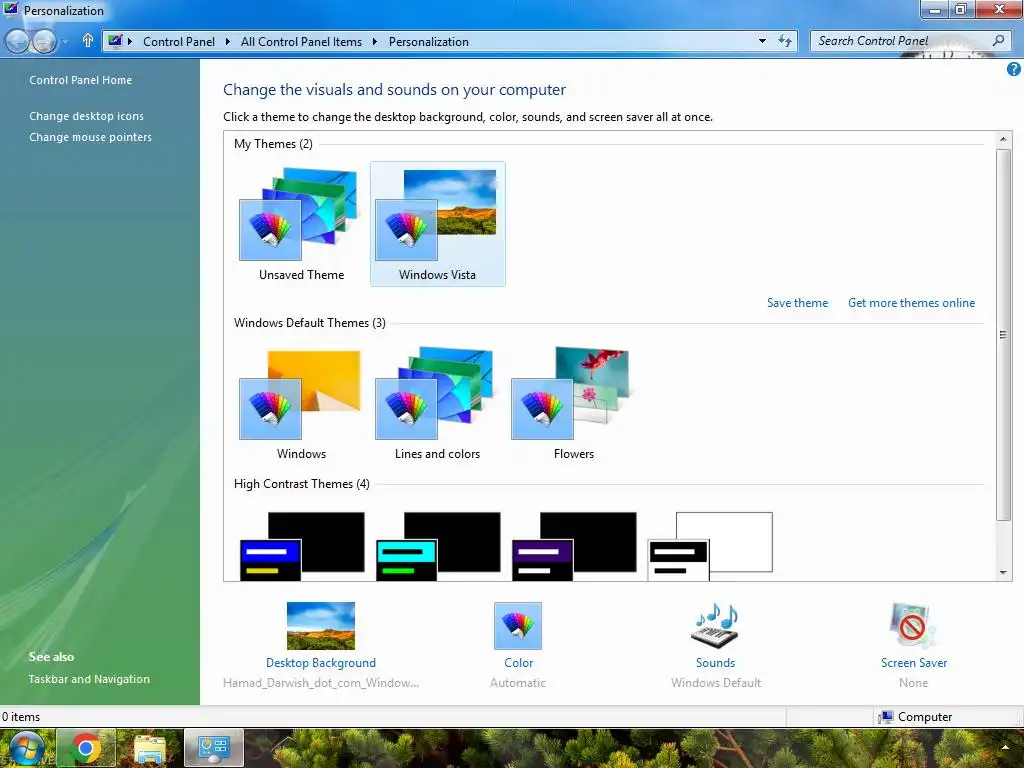
Task: Go to Control Panel Home
Action: coord(80,80)
